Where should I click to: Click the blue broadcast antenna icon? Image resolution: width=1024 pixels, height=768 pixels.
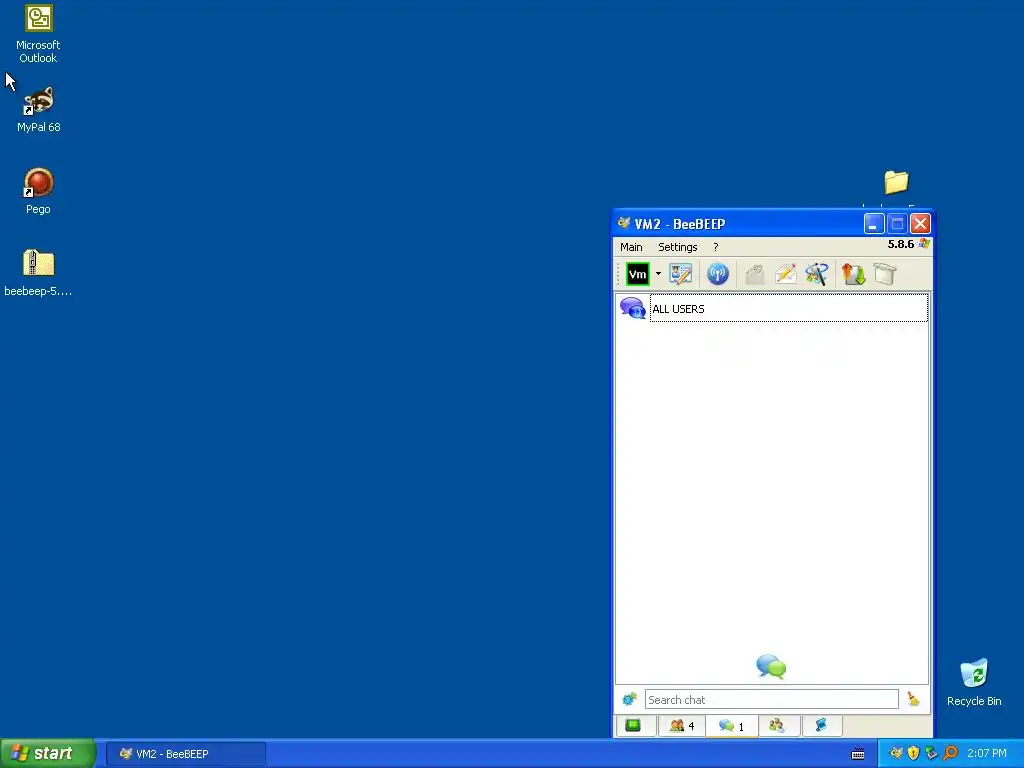[718, 274]
